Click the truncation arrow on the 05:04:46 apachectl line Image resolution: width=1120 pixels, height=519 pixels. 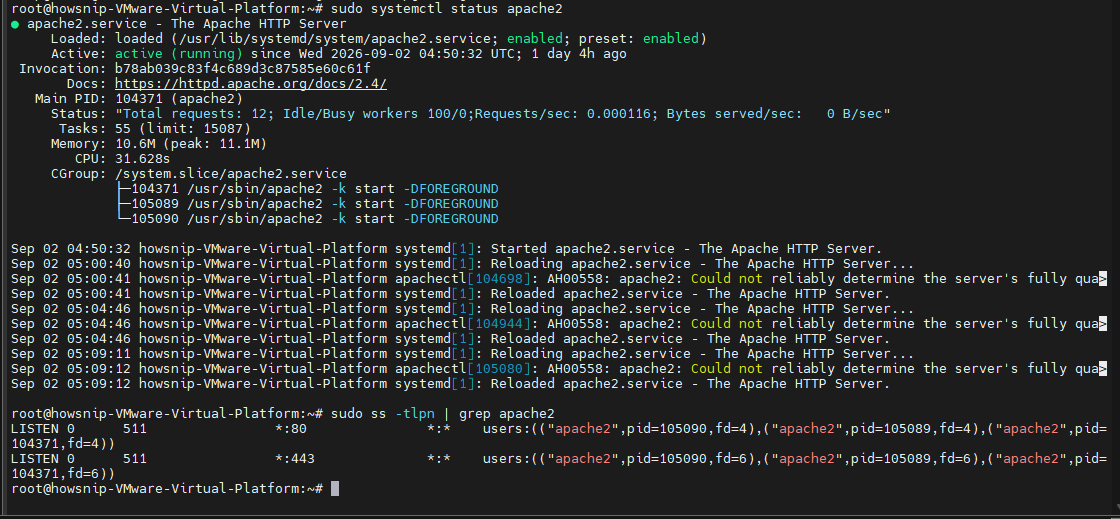1103,323
